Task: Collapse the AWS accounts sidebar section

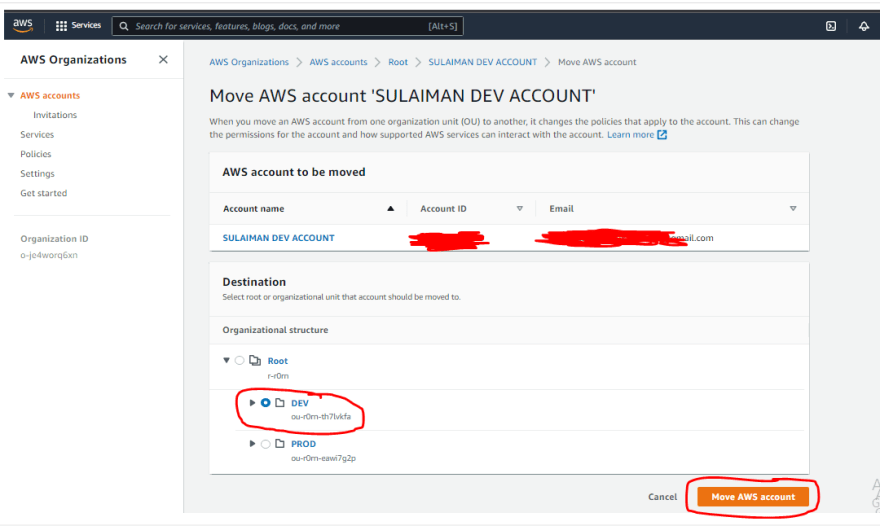Action: pyautogui.click(x=11, y=95)
